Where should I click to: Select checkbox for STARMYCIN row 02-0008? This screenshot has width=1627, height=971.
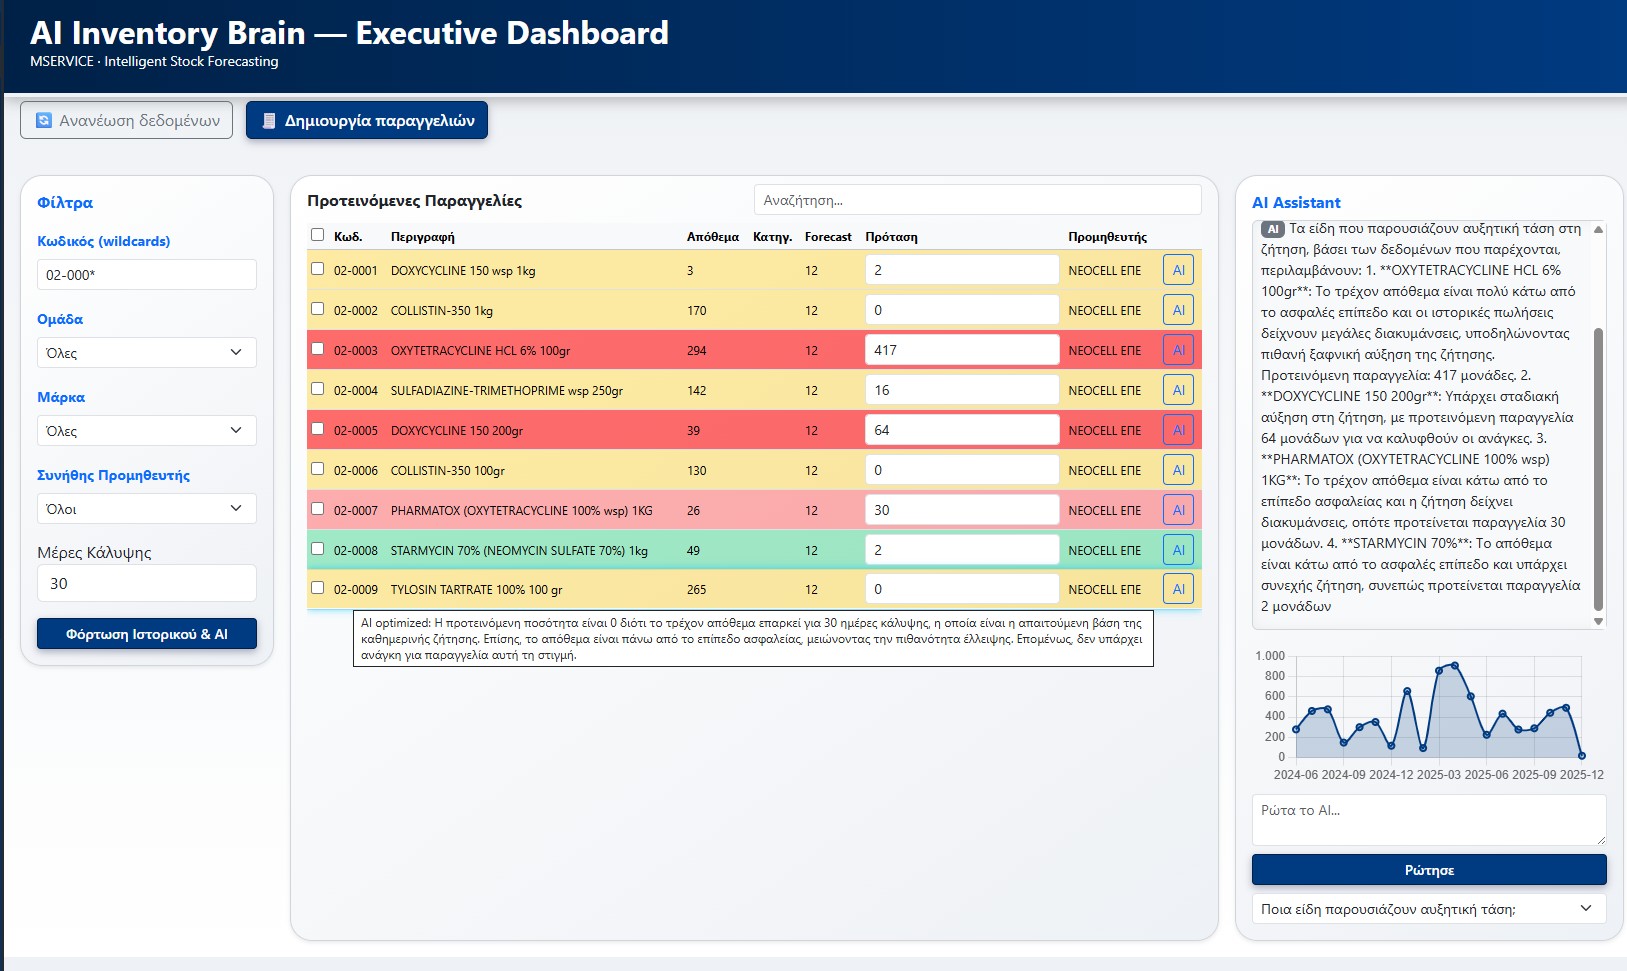coord(317,549)
